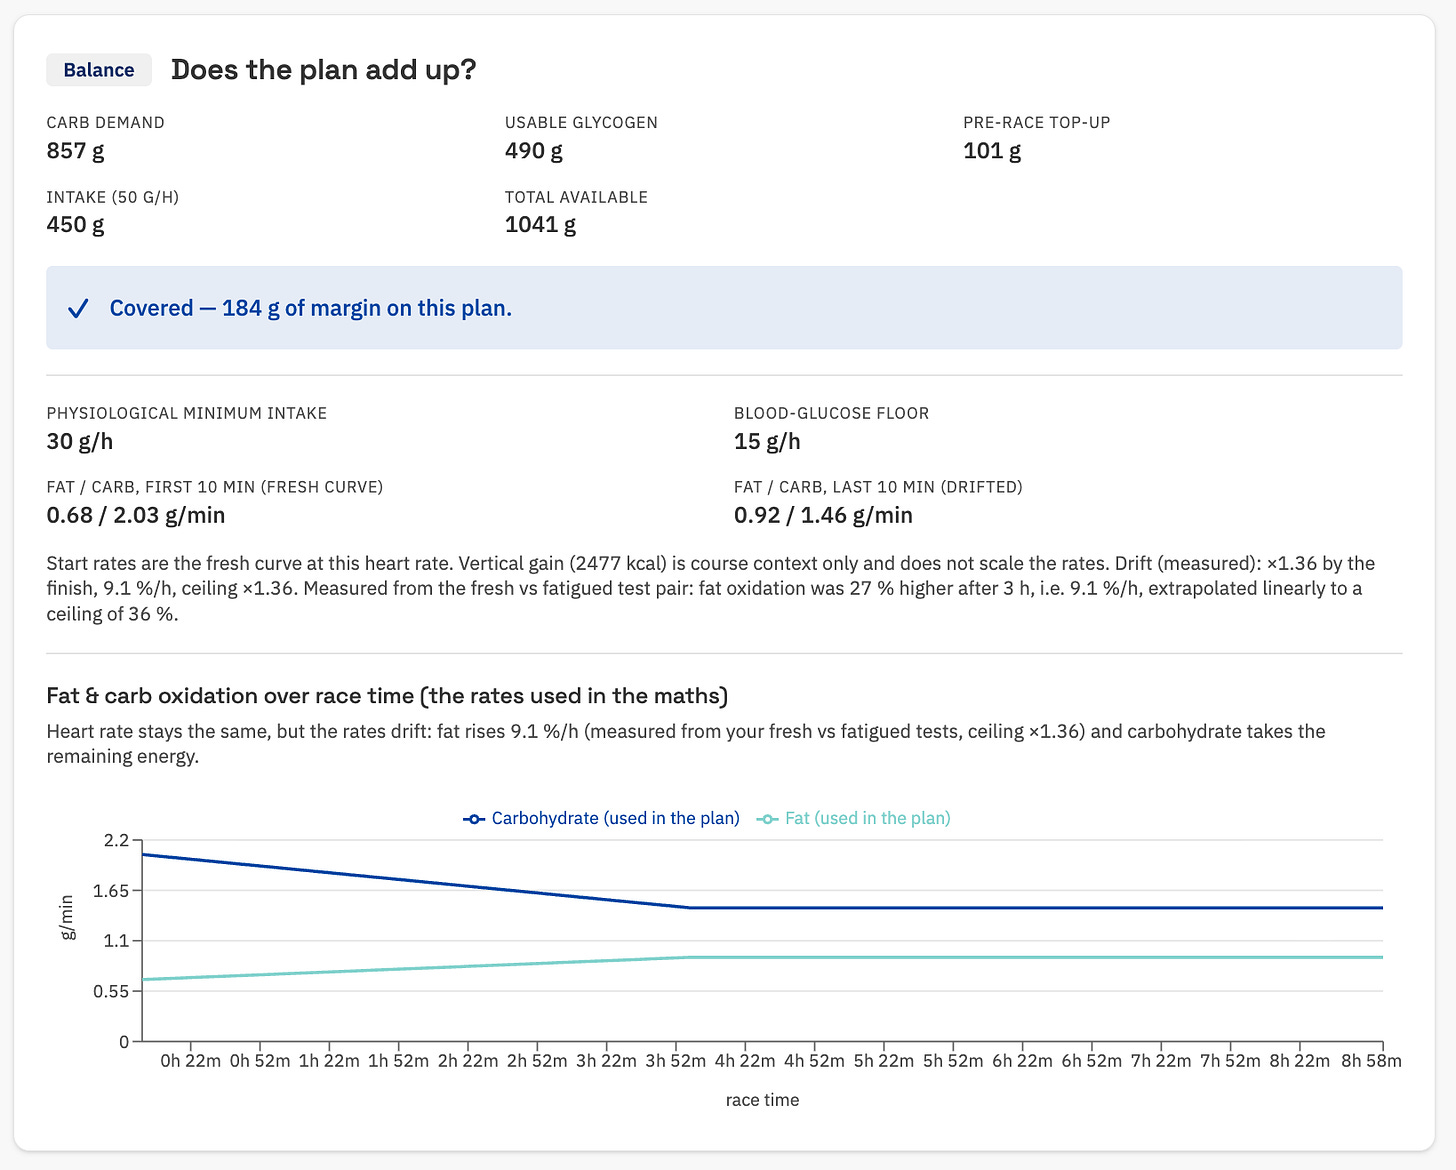
Task: Click the Carbohydrate (used in the plan) legend text
Action: click(x=616, y=818)
